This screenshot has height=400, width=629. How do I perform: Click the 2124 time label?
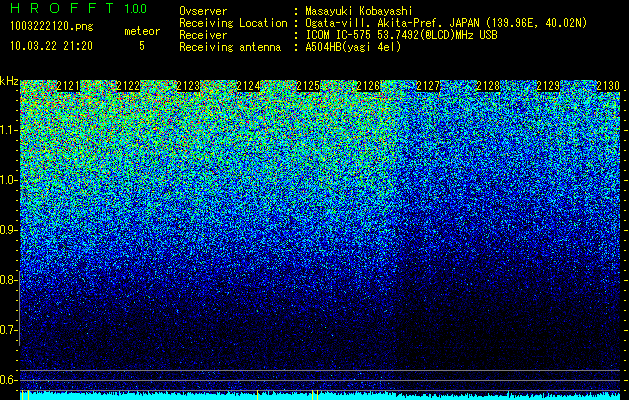[248, 86]
